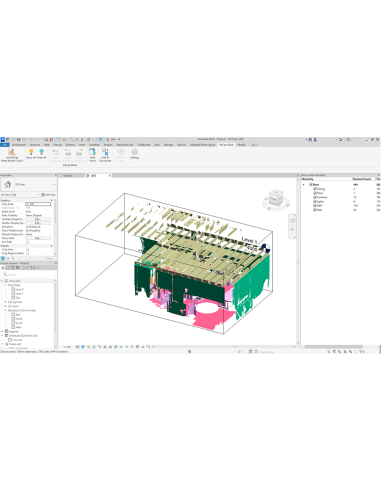381x492 pixels.
Task: Click the Project Browser search field
Action: [x=29, y=274]
